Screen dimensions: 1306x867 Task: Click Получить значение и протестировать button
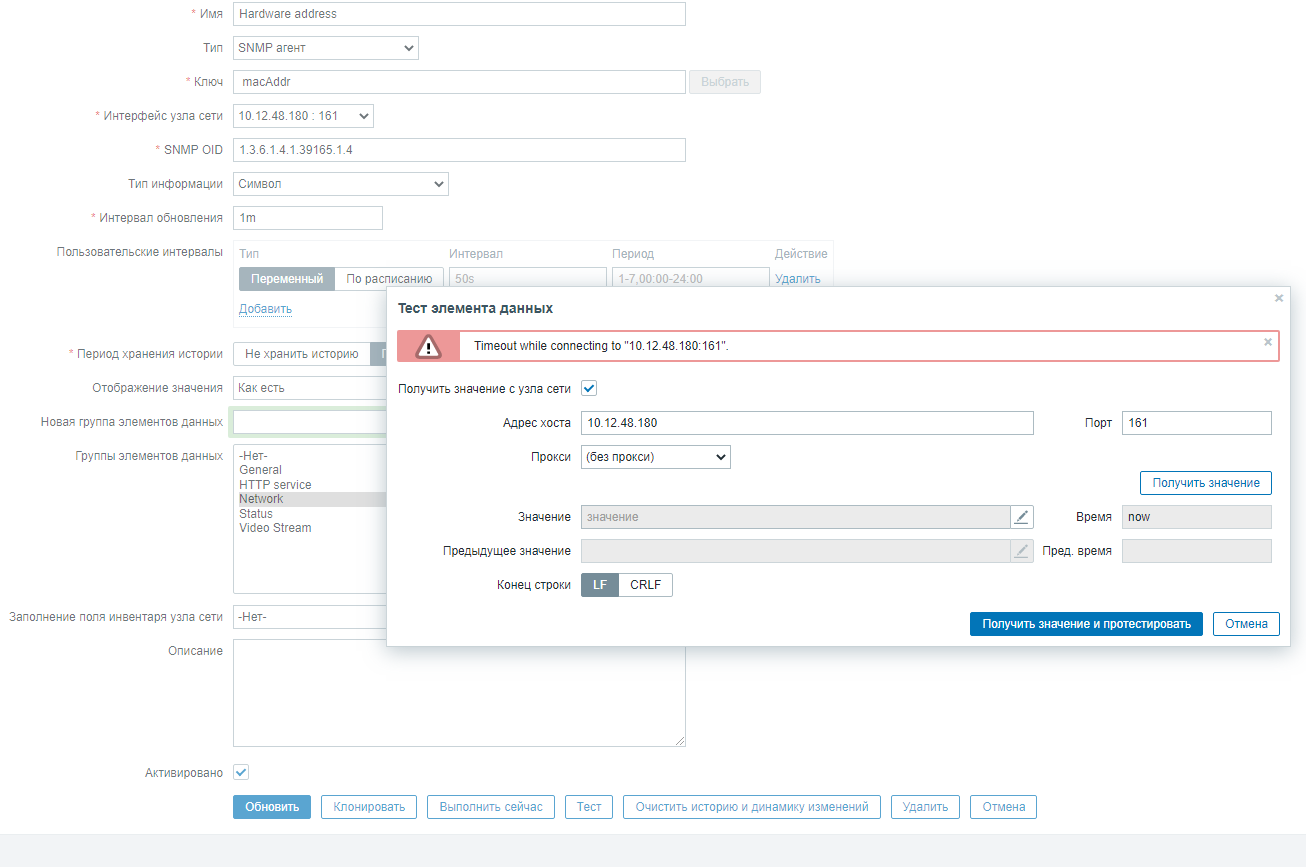point(1086,624)
